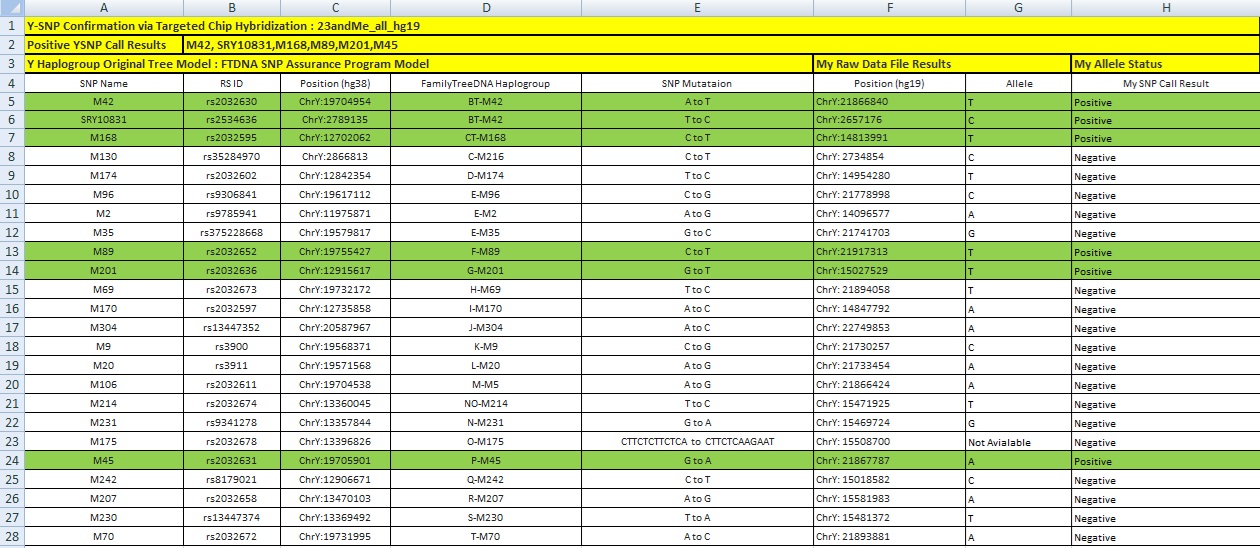Click the rs2534636 RS ID cell
This screenshot has height=548, width=1260.
[x=231, y=120]
